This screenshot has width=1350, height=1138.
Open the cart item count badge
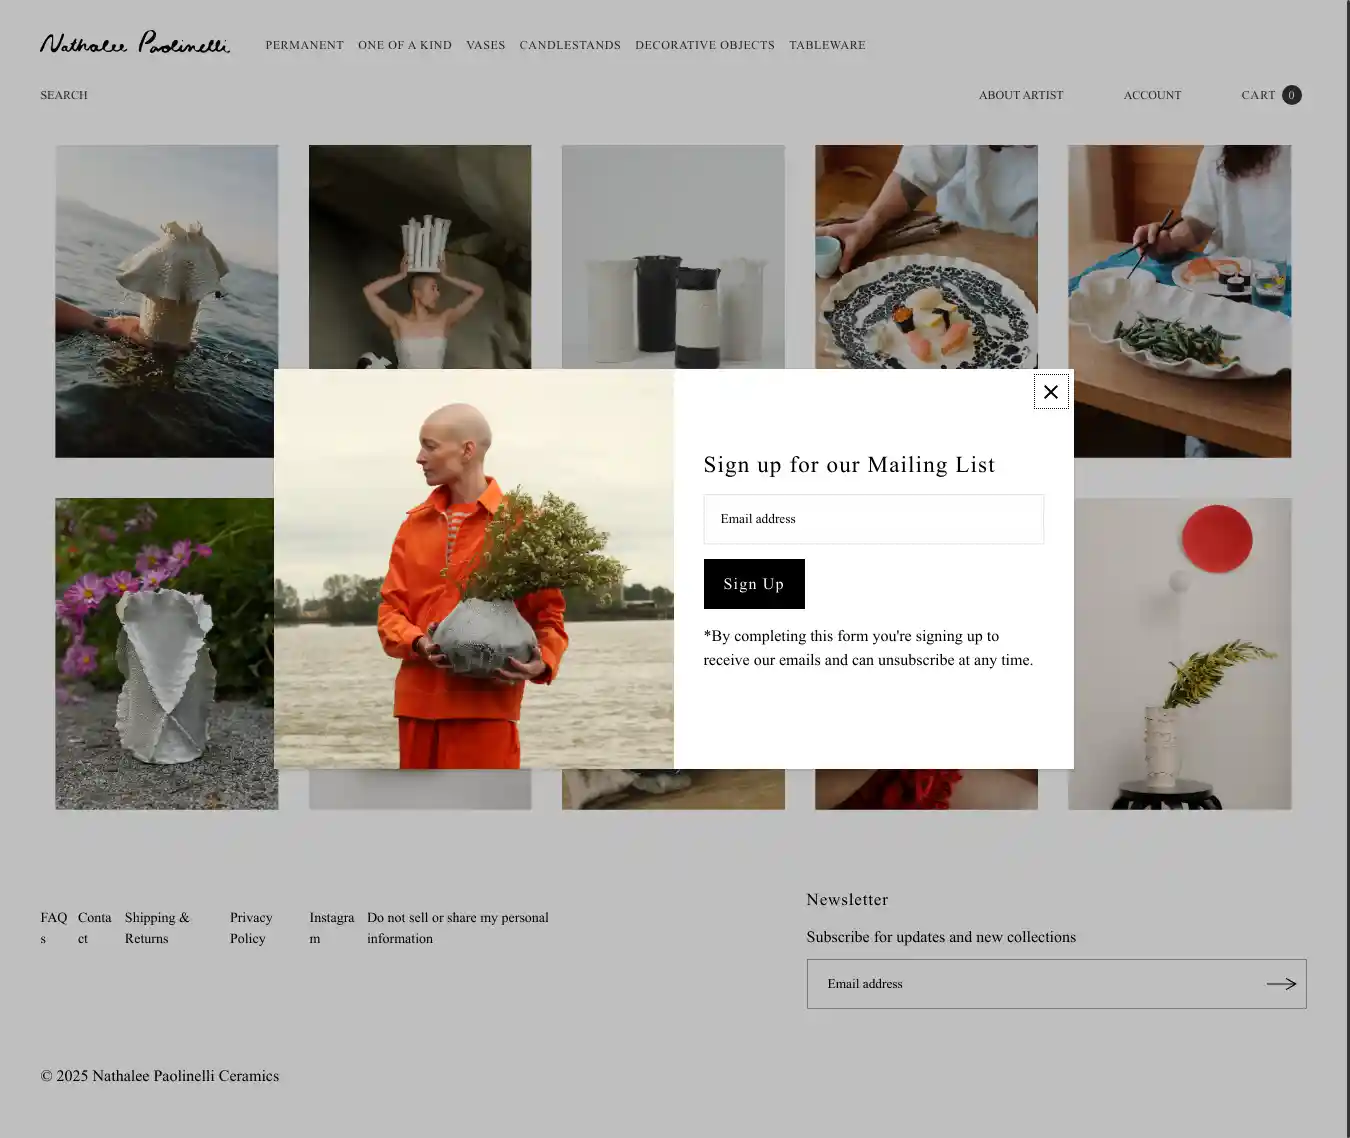(x=1291, y=95)
